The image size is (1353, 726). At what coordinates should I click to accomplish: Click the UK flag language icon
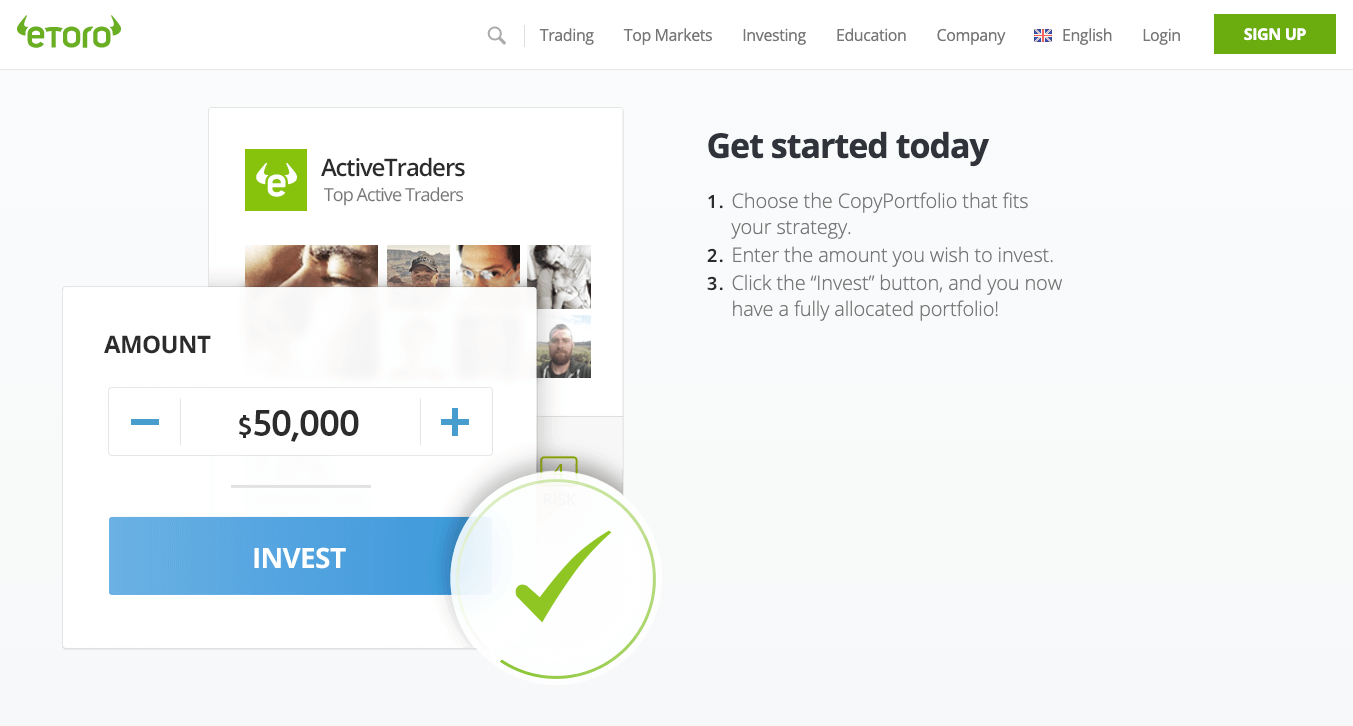[1043, 35]
